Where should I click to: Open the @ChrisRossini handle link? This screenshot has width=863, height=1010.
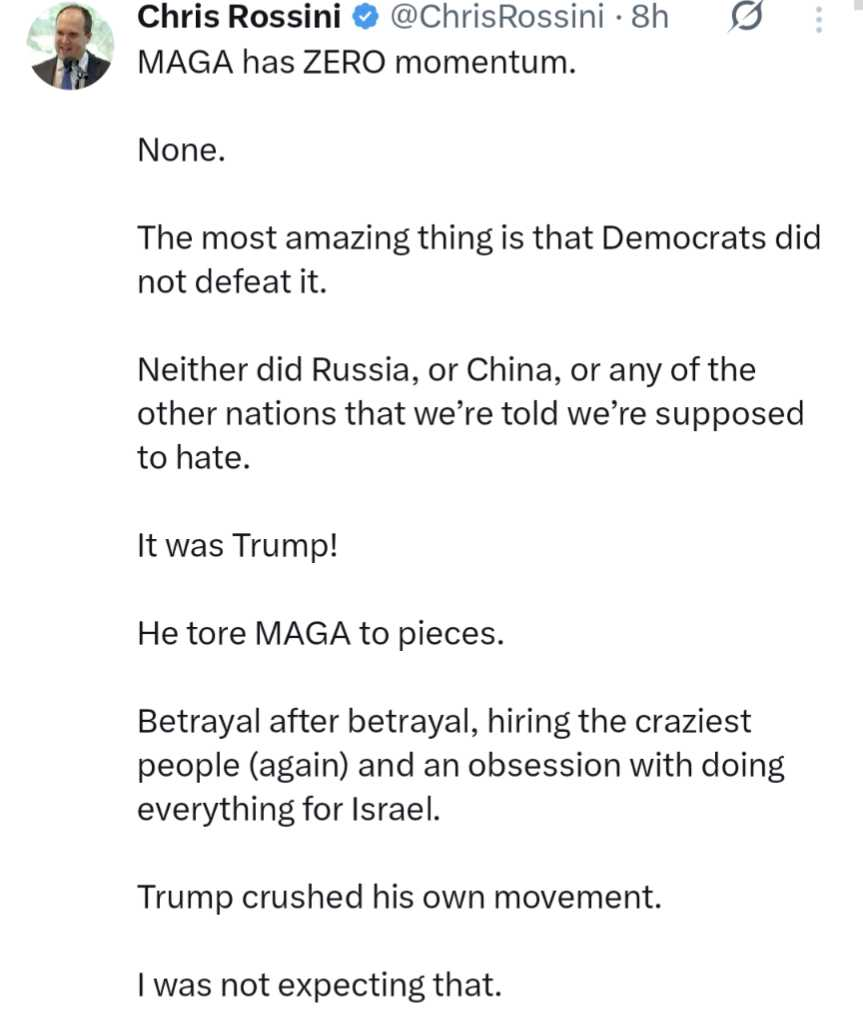tap(494, 16)
